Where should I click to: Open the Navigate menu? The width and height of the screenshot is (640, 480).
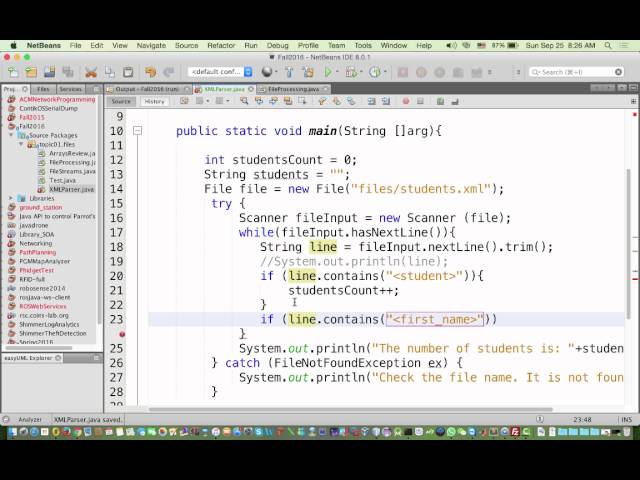pyautogui.click(x=151, y=45)
